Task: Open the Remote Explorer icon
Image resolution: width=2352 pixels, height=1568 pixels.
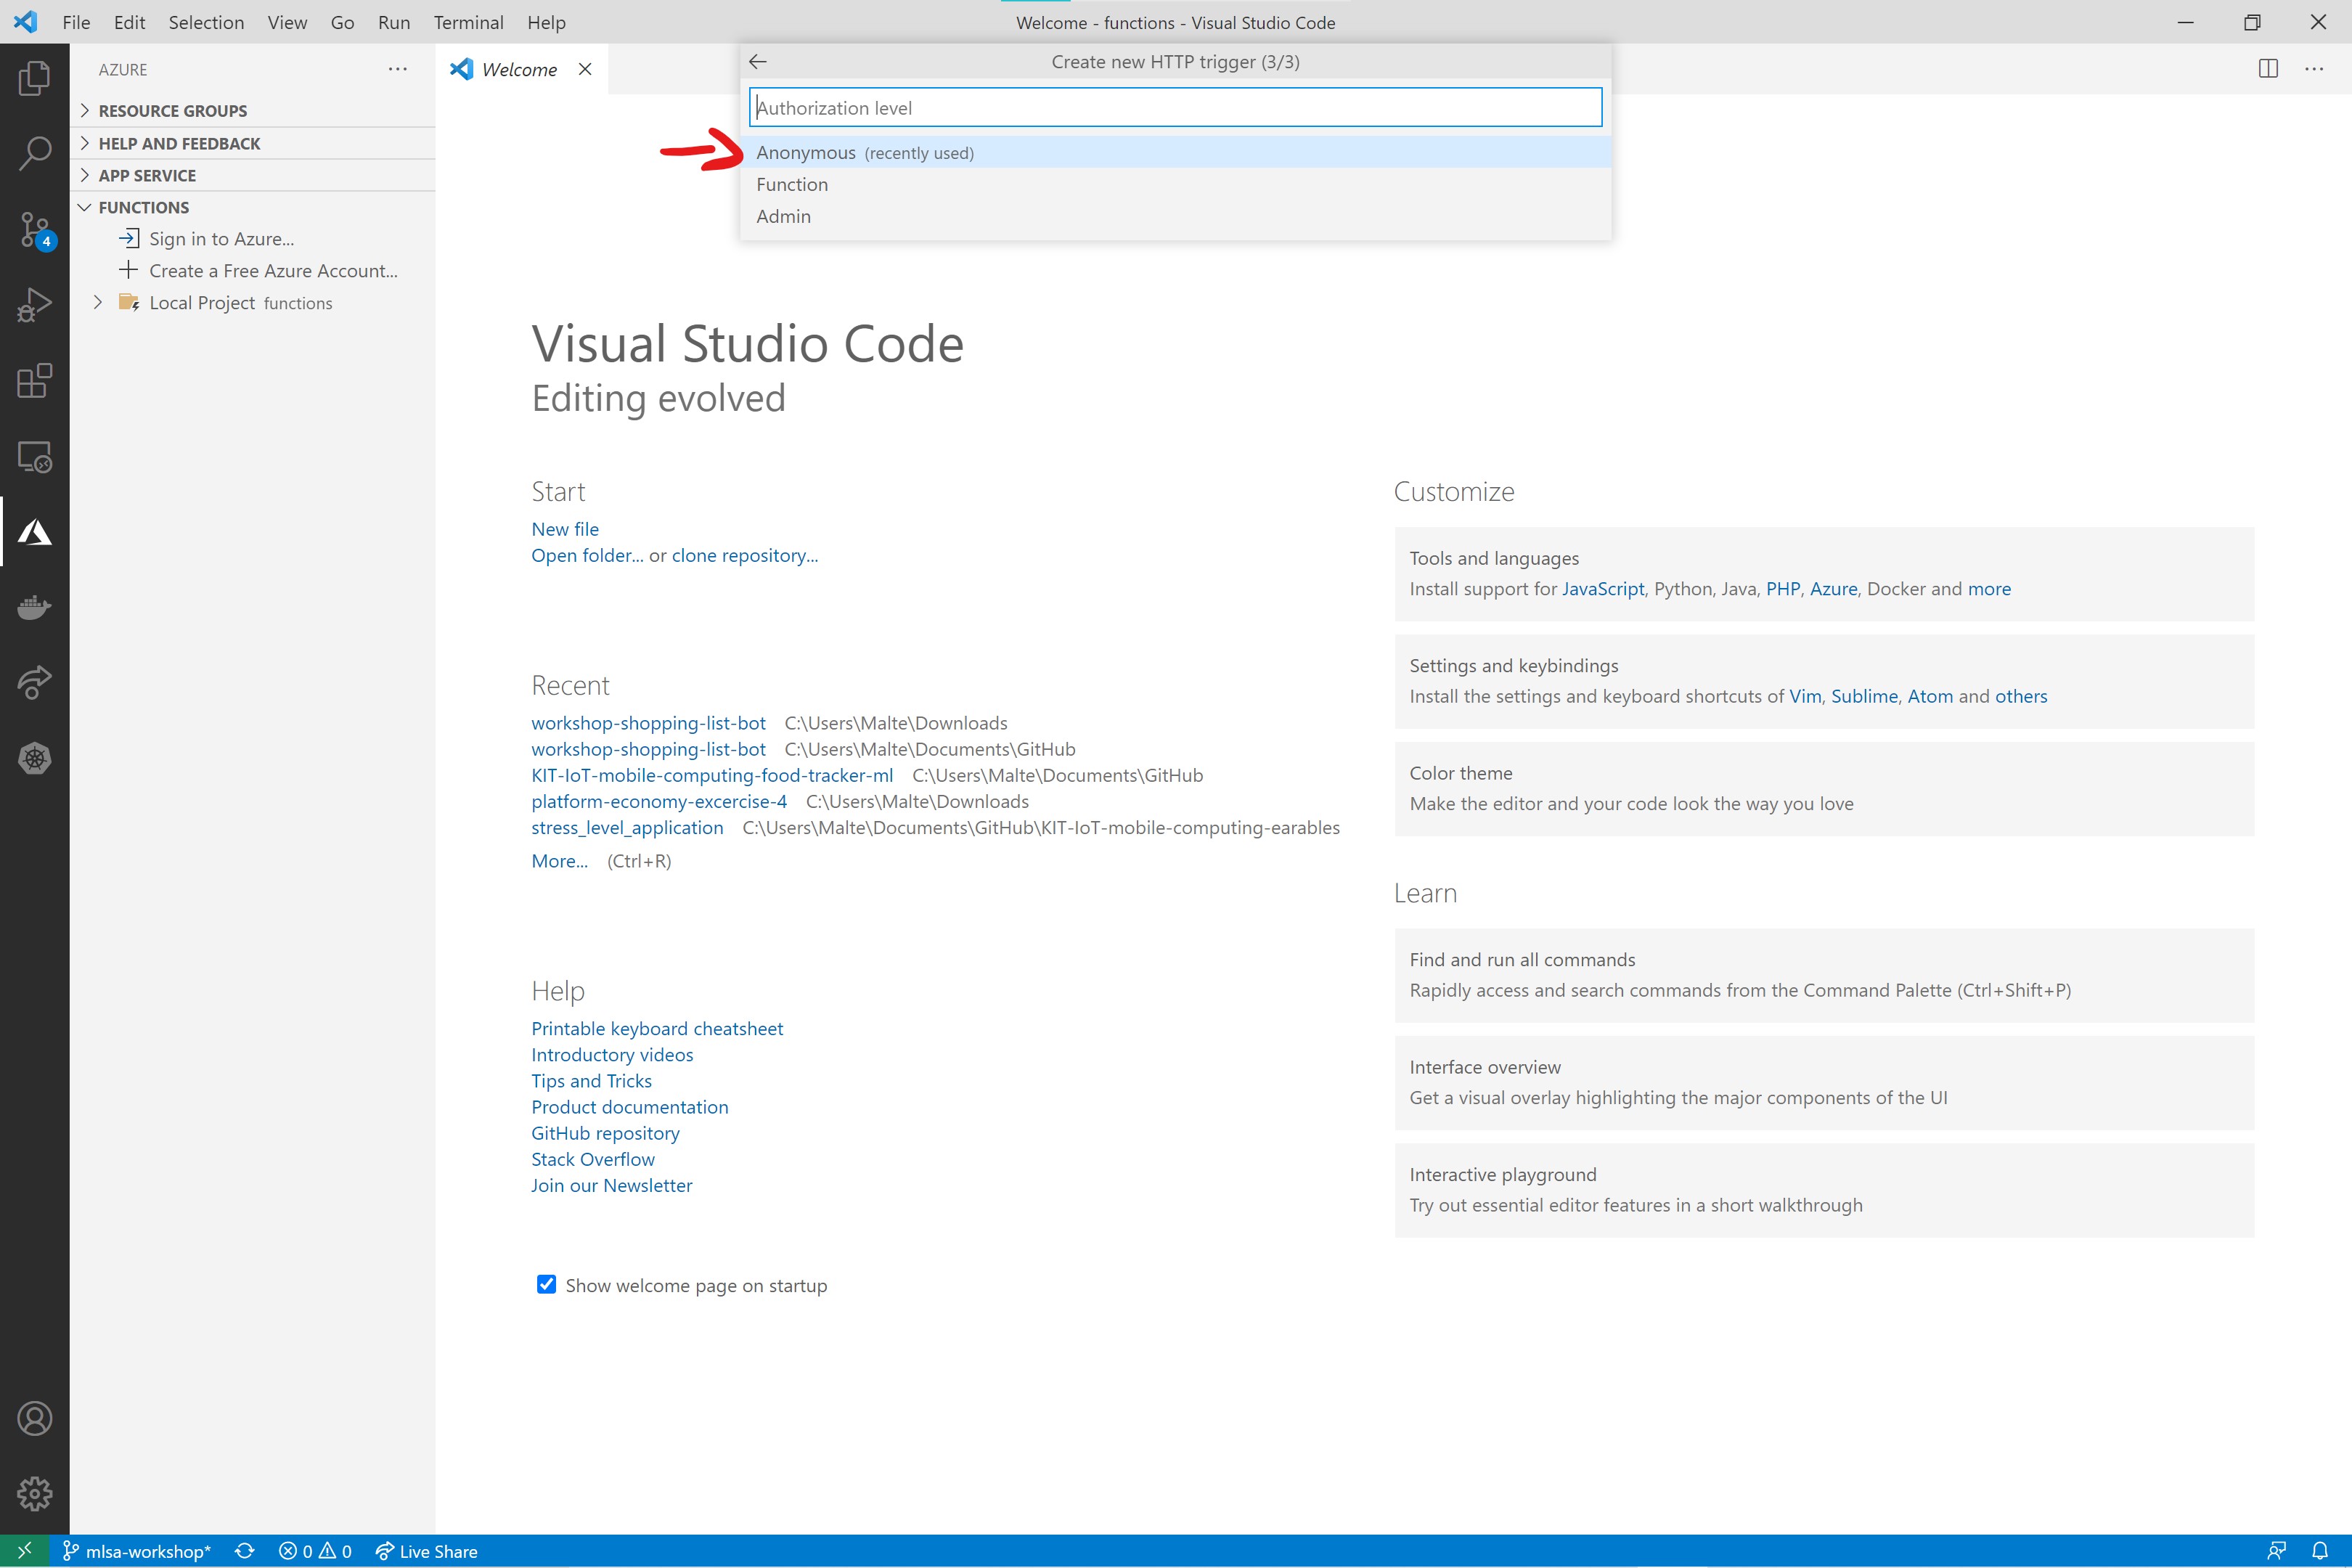Action: click(x=34, y=457)
